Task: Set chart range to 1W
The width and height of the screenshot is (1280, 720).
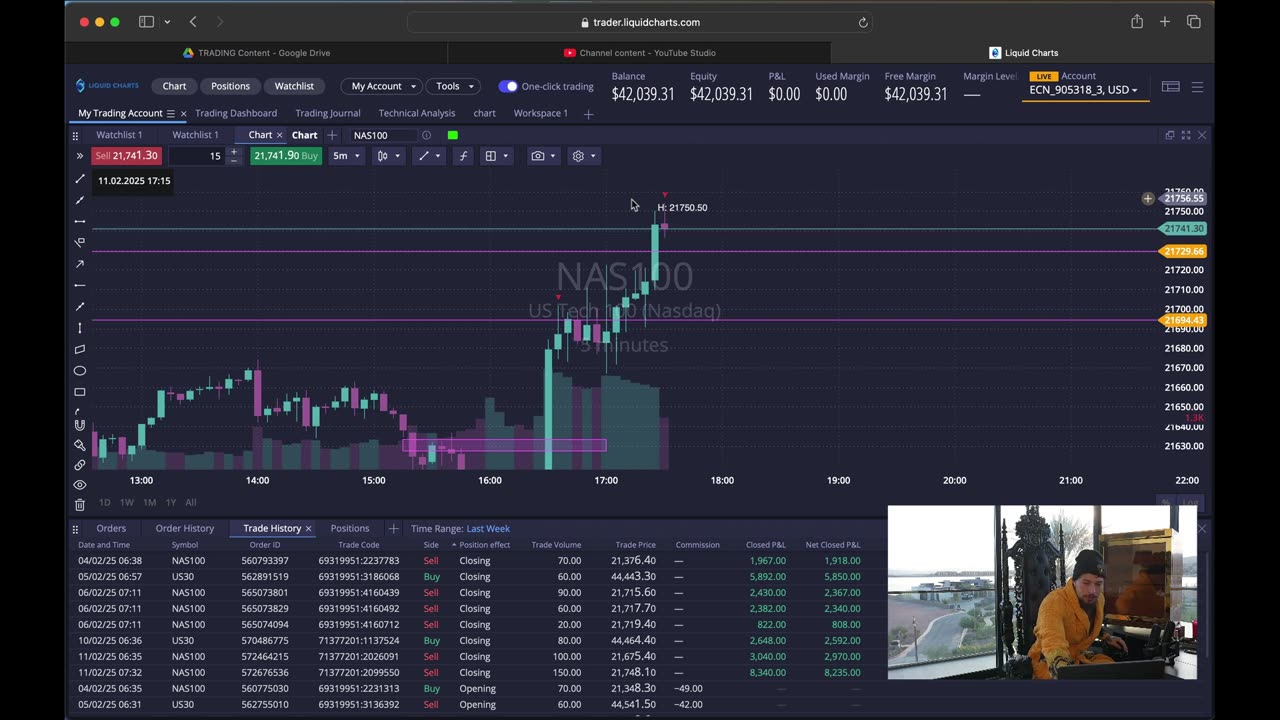Action: point(127,502)
